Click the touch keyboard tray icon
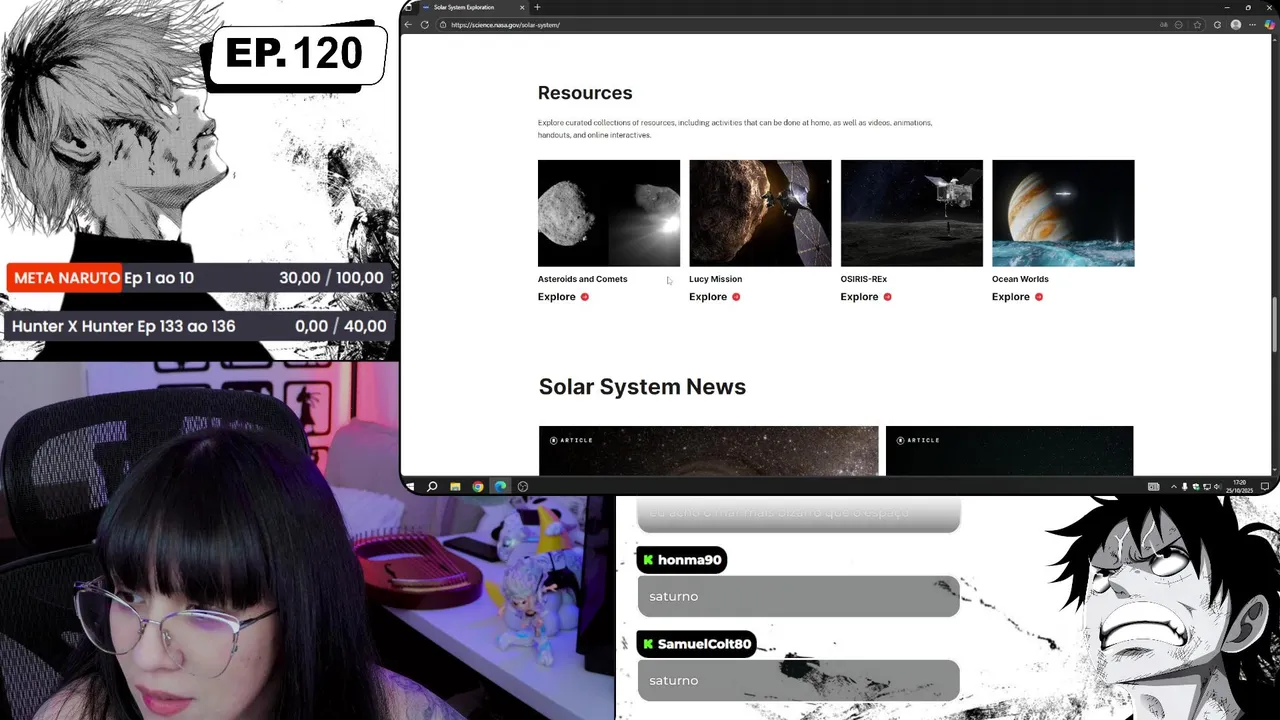 [1153, 487]
